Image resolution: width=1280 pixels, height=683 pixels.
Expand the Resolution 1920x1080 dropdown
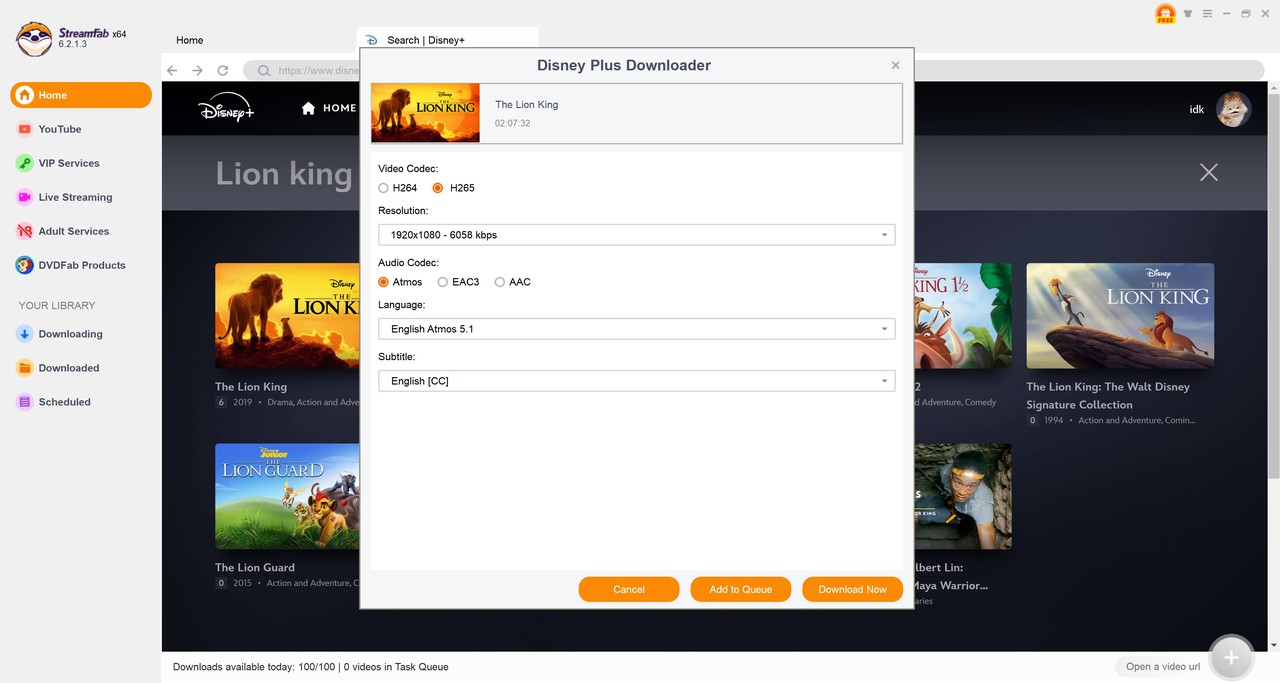(x=636, y=235)
